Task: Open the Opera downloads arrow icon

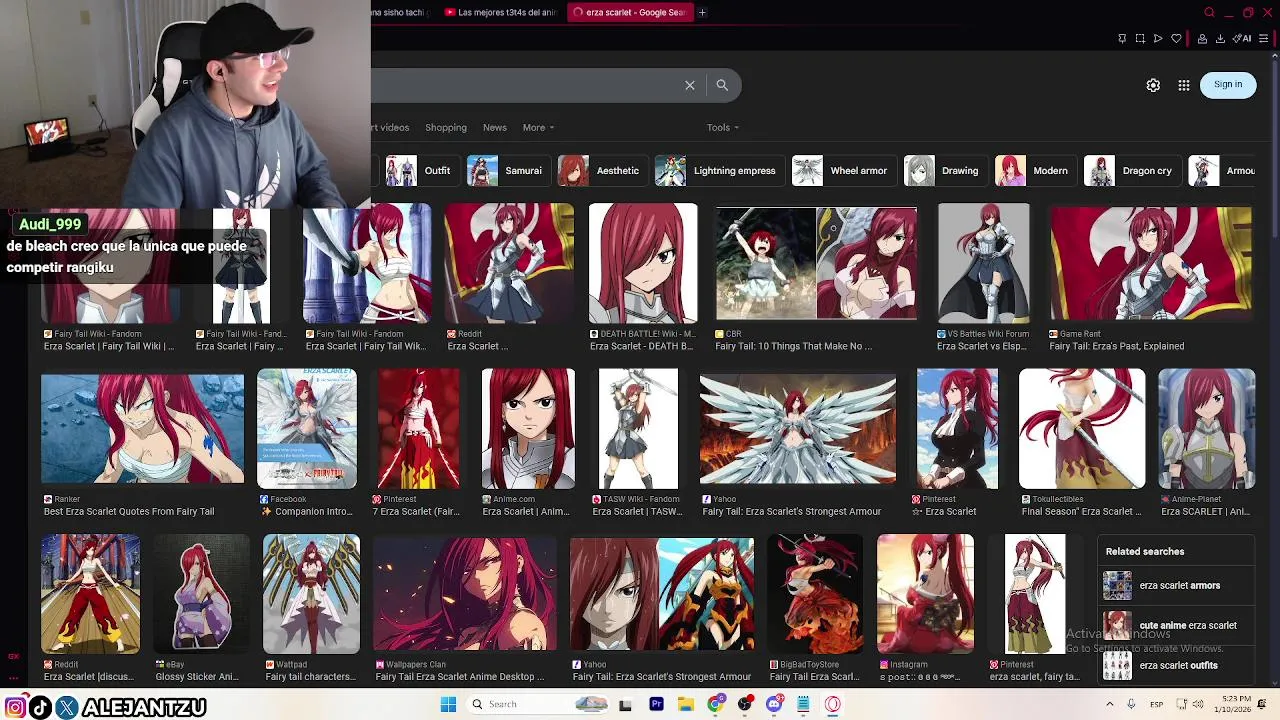Action: point(1220,39)
